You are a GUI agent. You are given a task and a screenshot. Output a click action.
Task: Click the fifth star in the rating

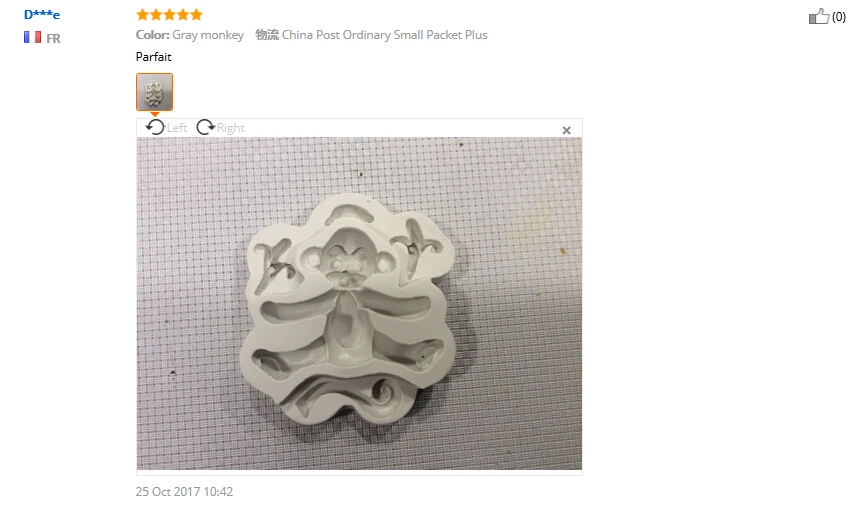(x=196, y=15)
